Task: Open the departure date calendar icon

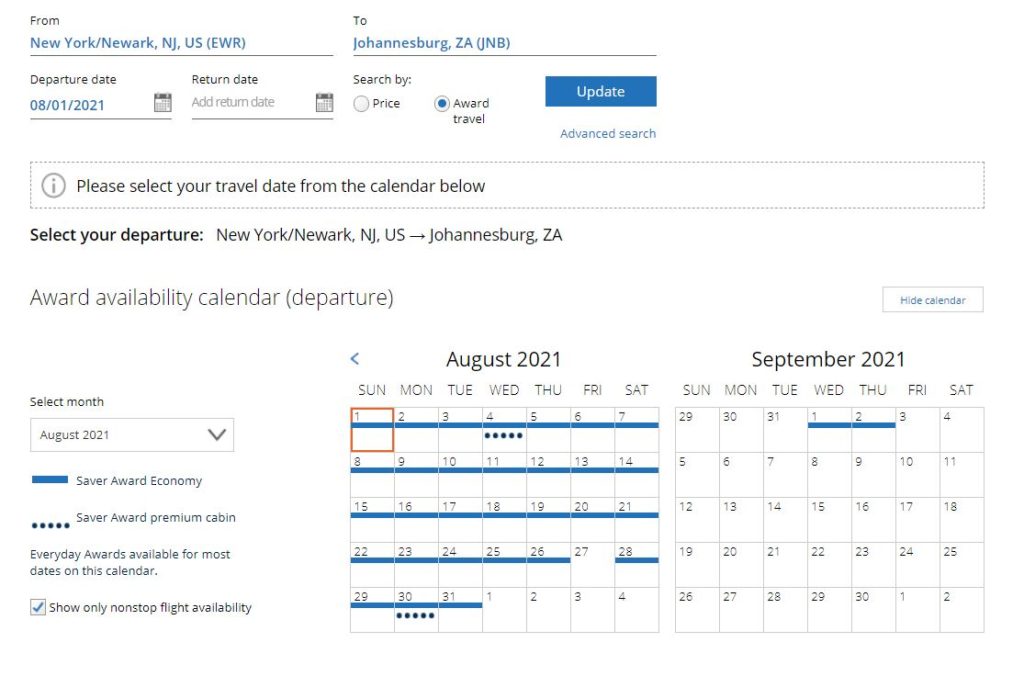Action: (162, 102)
